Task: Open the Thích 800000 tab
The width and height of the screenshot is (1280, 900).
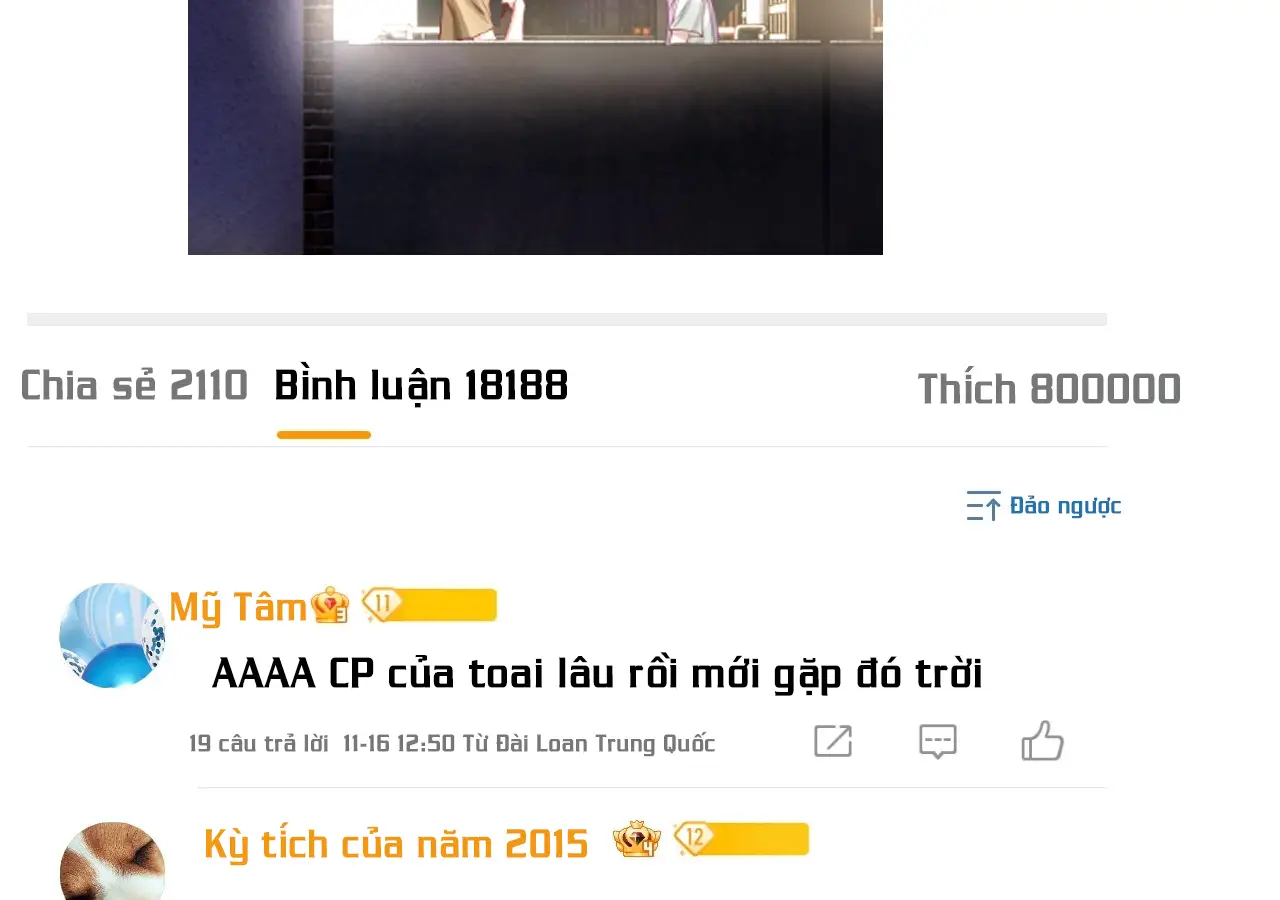Action: coord(1049,389)
